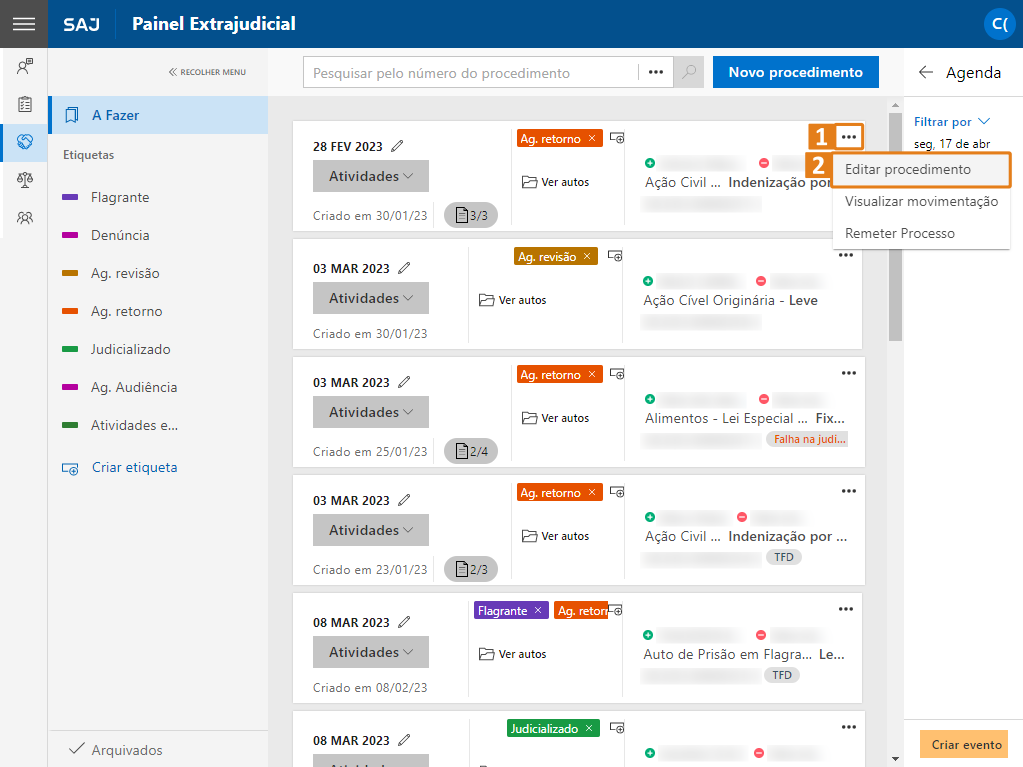The image size is (1023, 767).
Task: Click add-tag icon on the Alimentos card
Action: tap(617, 374)
